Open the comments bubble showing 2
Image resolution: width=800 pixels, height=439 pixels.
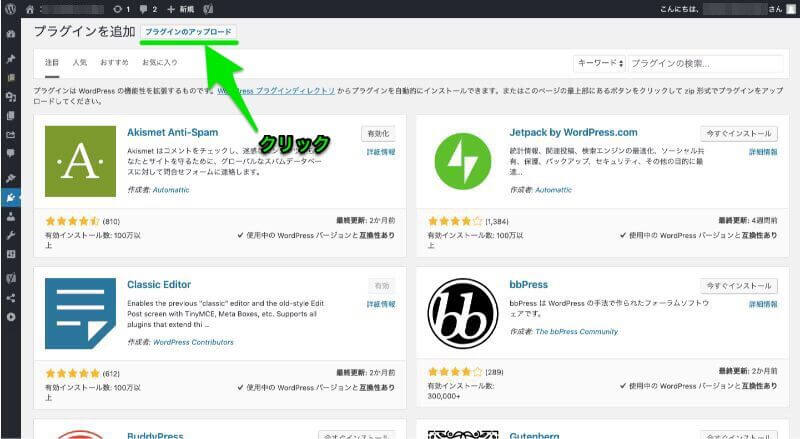pos(148,9)
